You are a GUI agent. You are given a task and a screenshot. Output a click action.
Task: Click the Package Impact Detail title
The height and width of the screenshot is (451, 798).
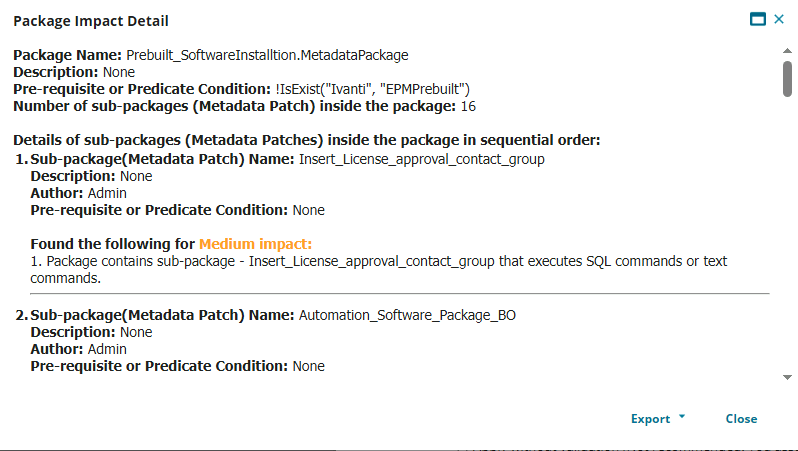[91, 21]
